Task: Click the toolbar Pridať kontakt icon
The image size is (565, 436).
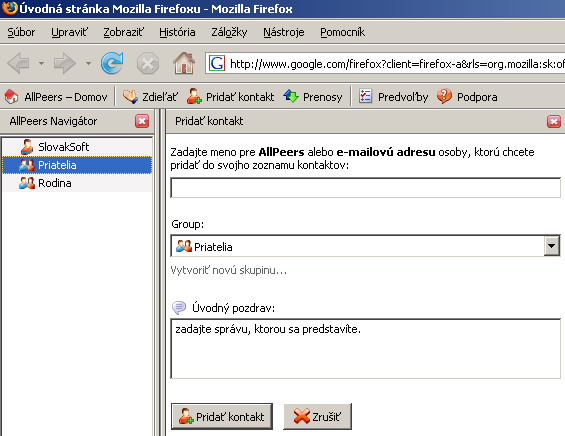Action: click(194, 97)
